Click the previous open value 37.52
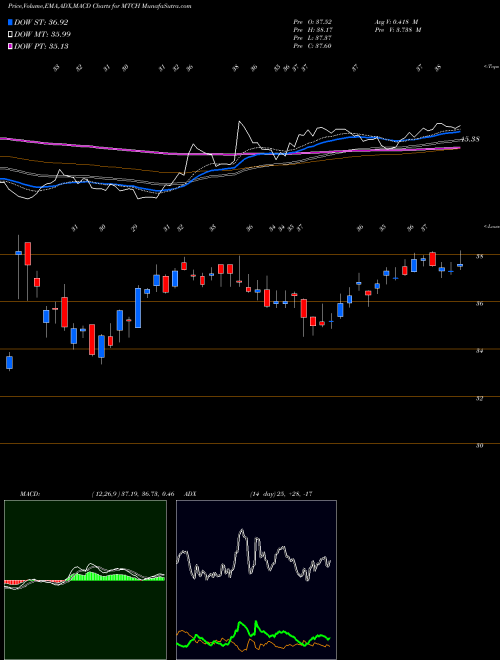Viewport: 500px width, 660px height. 322,22
